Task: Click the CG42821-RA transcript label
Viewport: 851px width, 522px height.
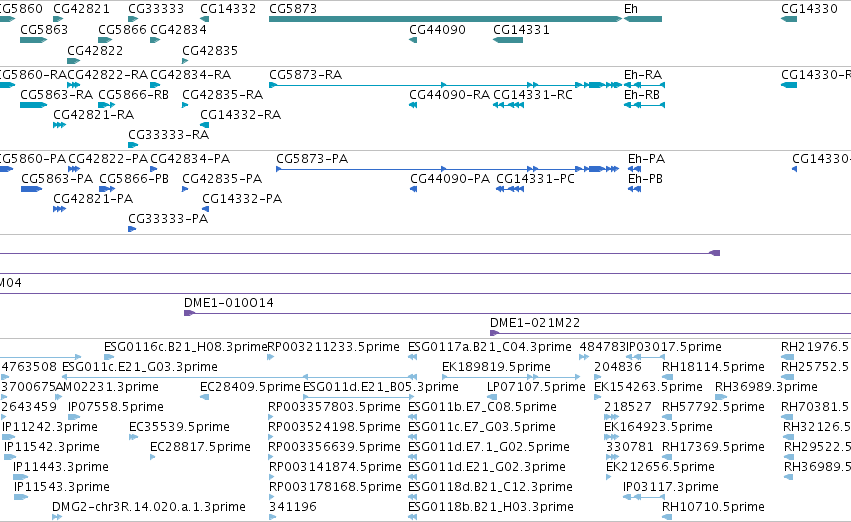Action: click(x=93, y=114)
